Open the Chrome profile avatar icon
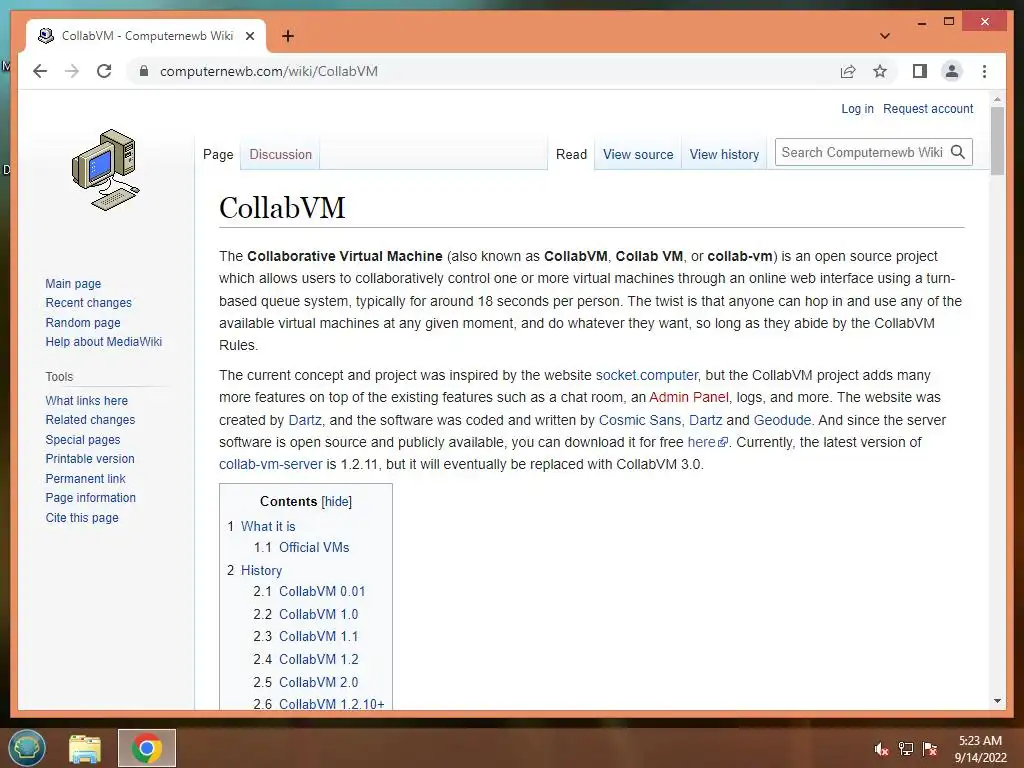1024x768 pixels. click(x=952, y=71)
